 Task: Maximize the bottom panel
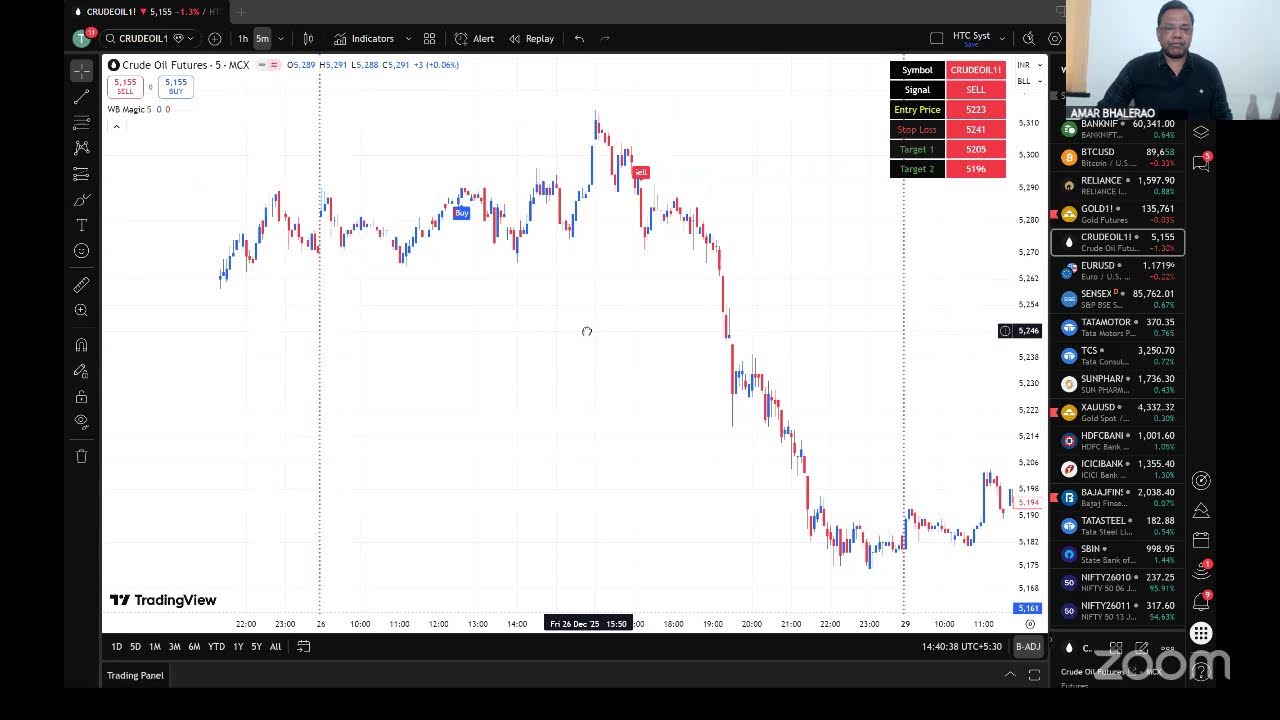coord(1034,675)
